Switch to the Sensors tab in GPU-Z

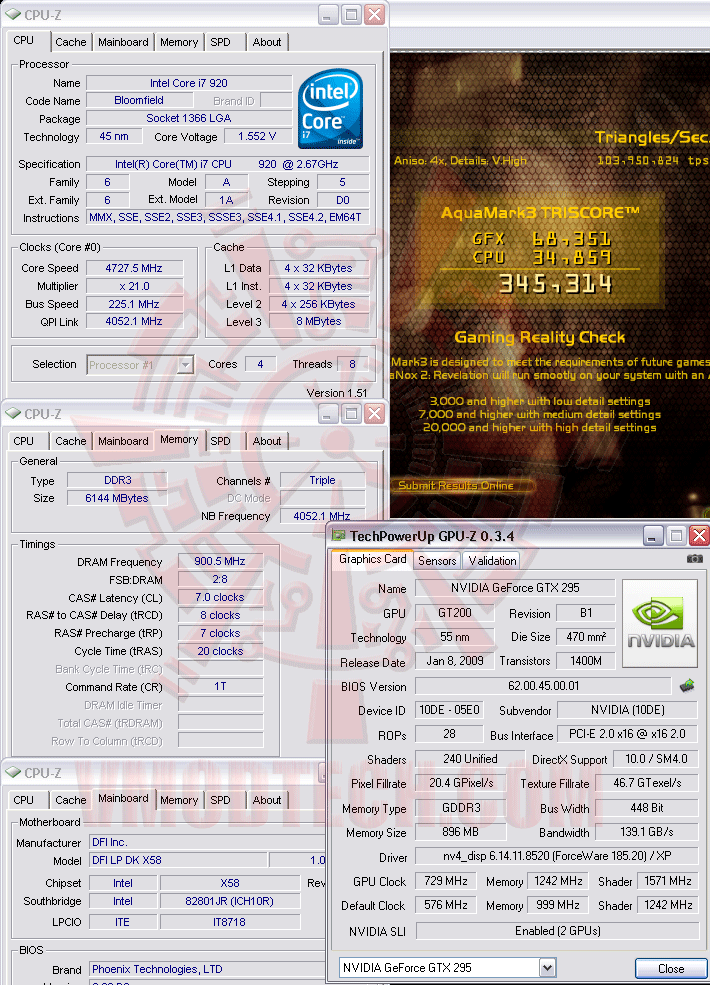(437, 561)
